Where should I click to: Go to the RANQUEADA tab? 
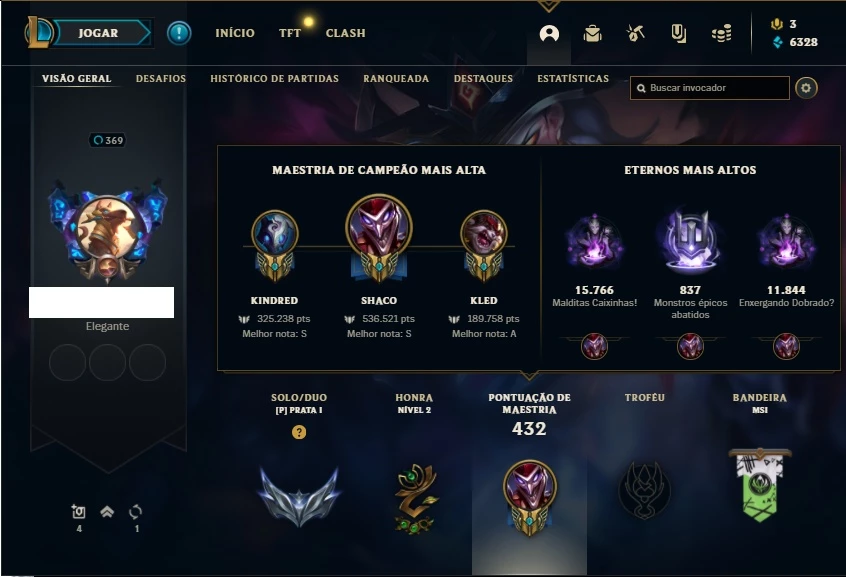(396, 79)
